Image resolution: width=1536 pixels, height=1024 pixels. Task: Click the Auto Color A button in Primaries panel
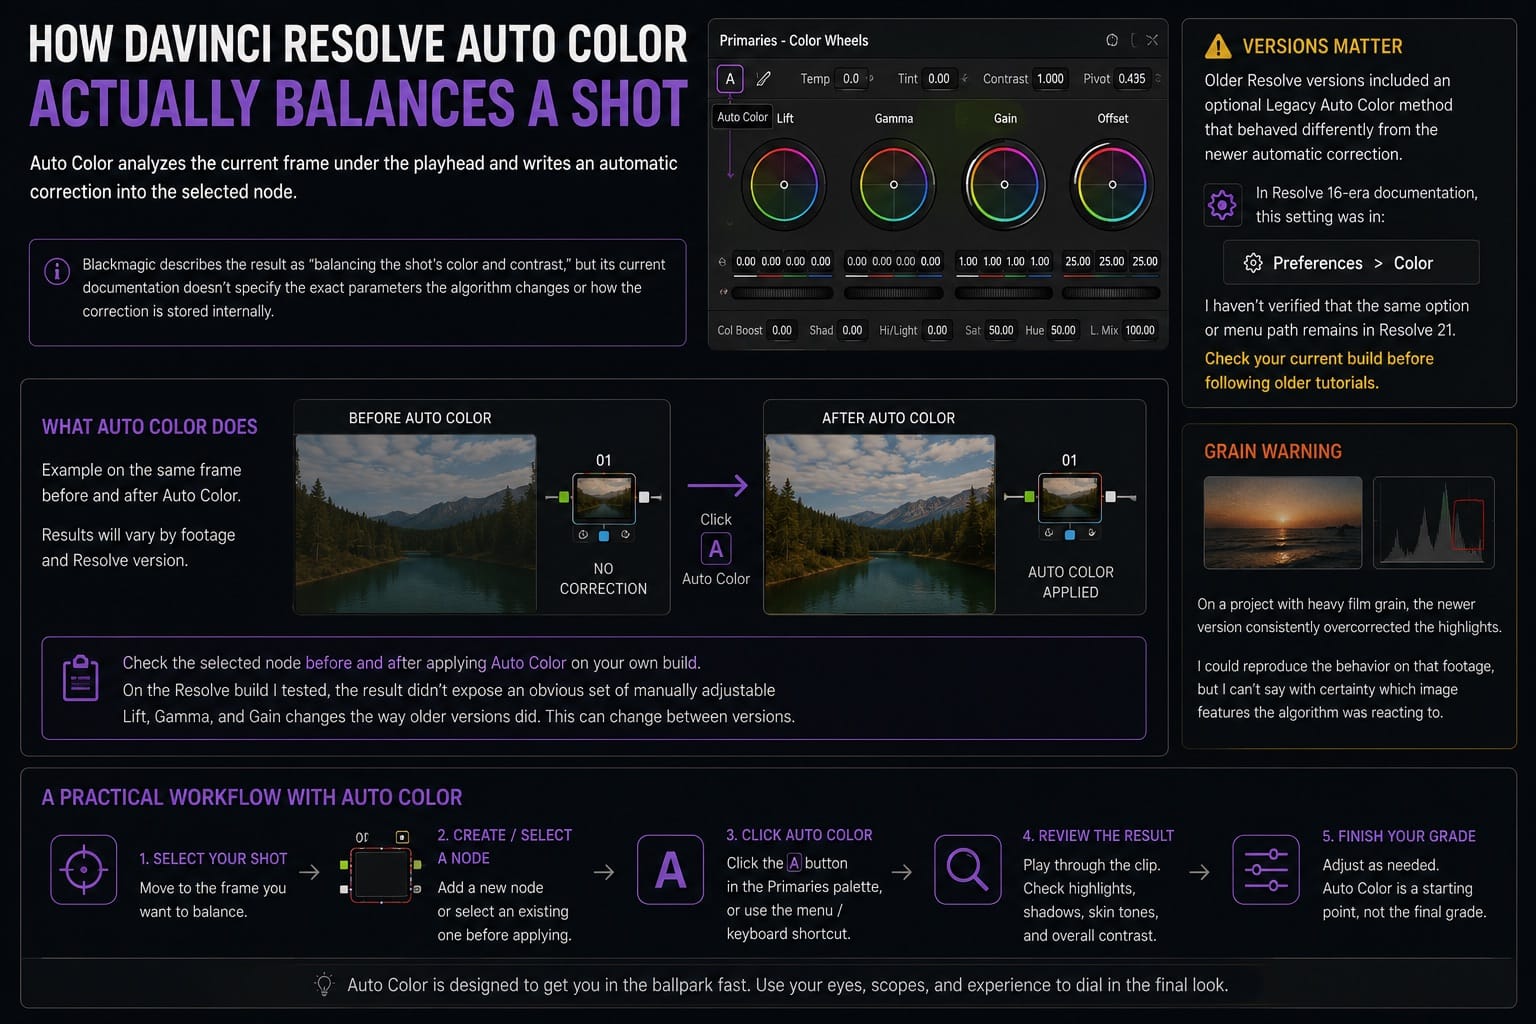[730, 79]
